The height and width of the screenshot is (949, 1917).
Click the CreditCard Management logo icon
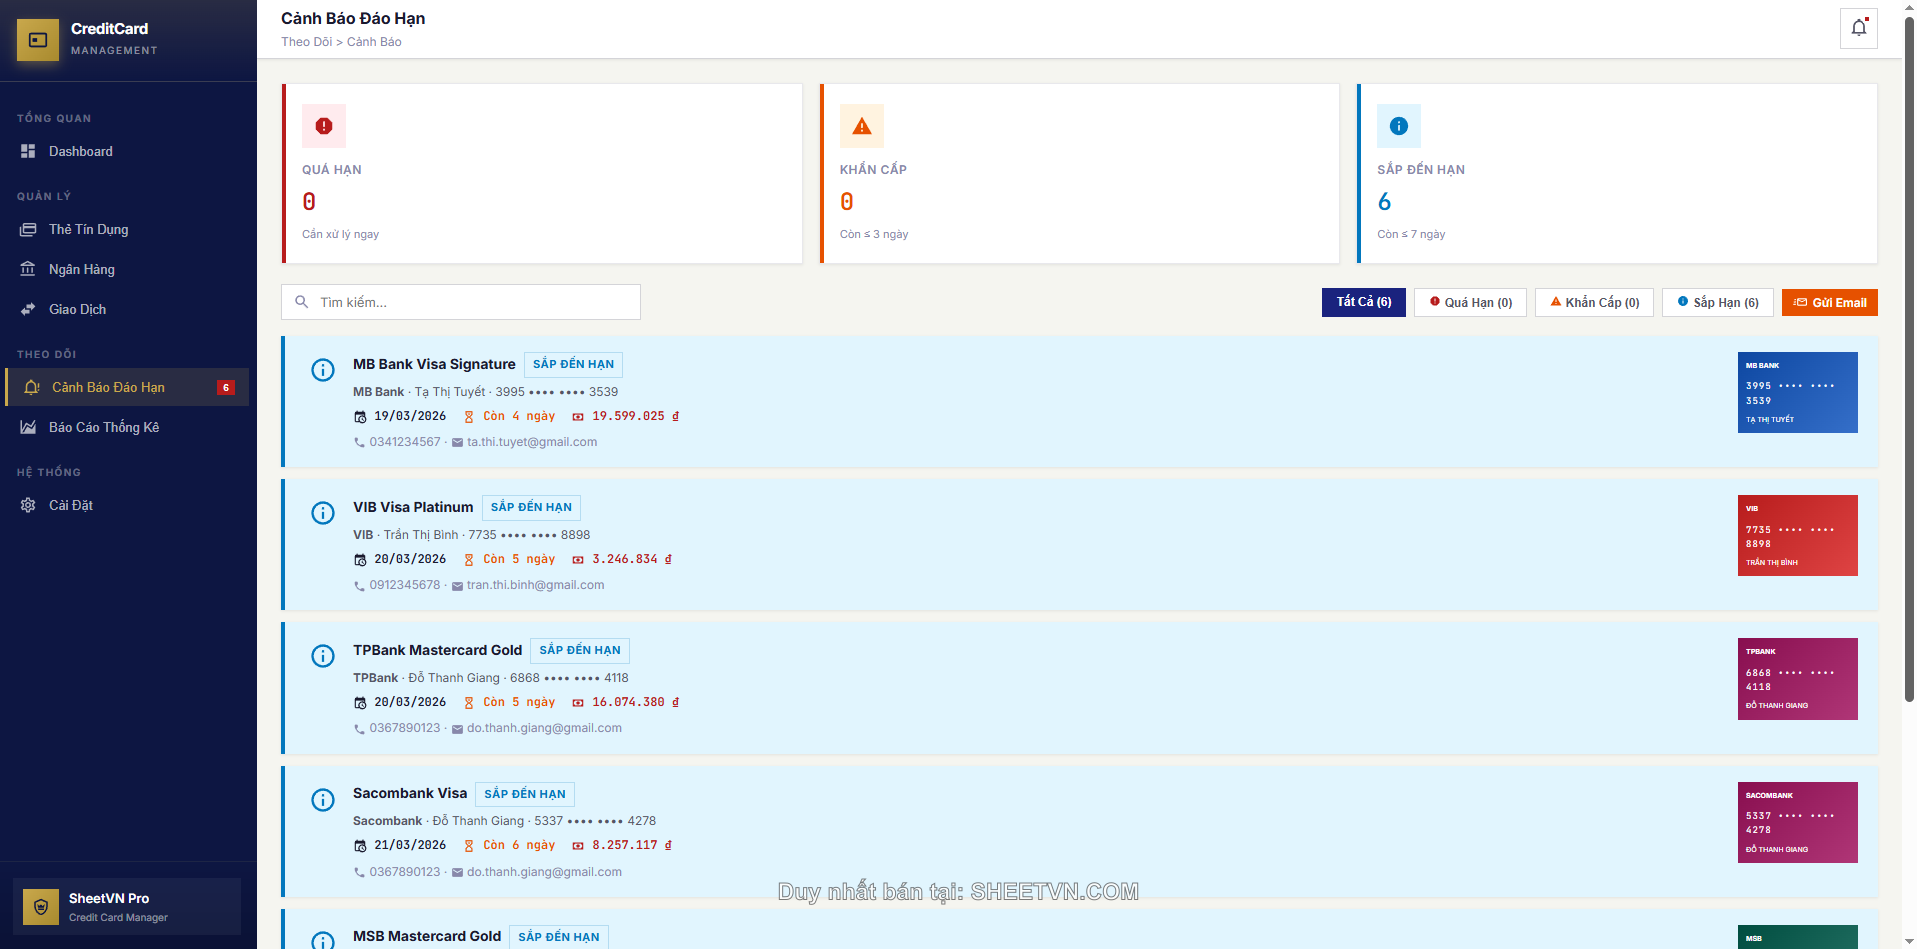pos(38,40)
